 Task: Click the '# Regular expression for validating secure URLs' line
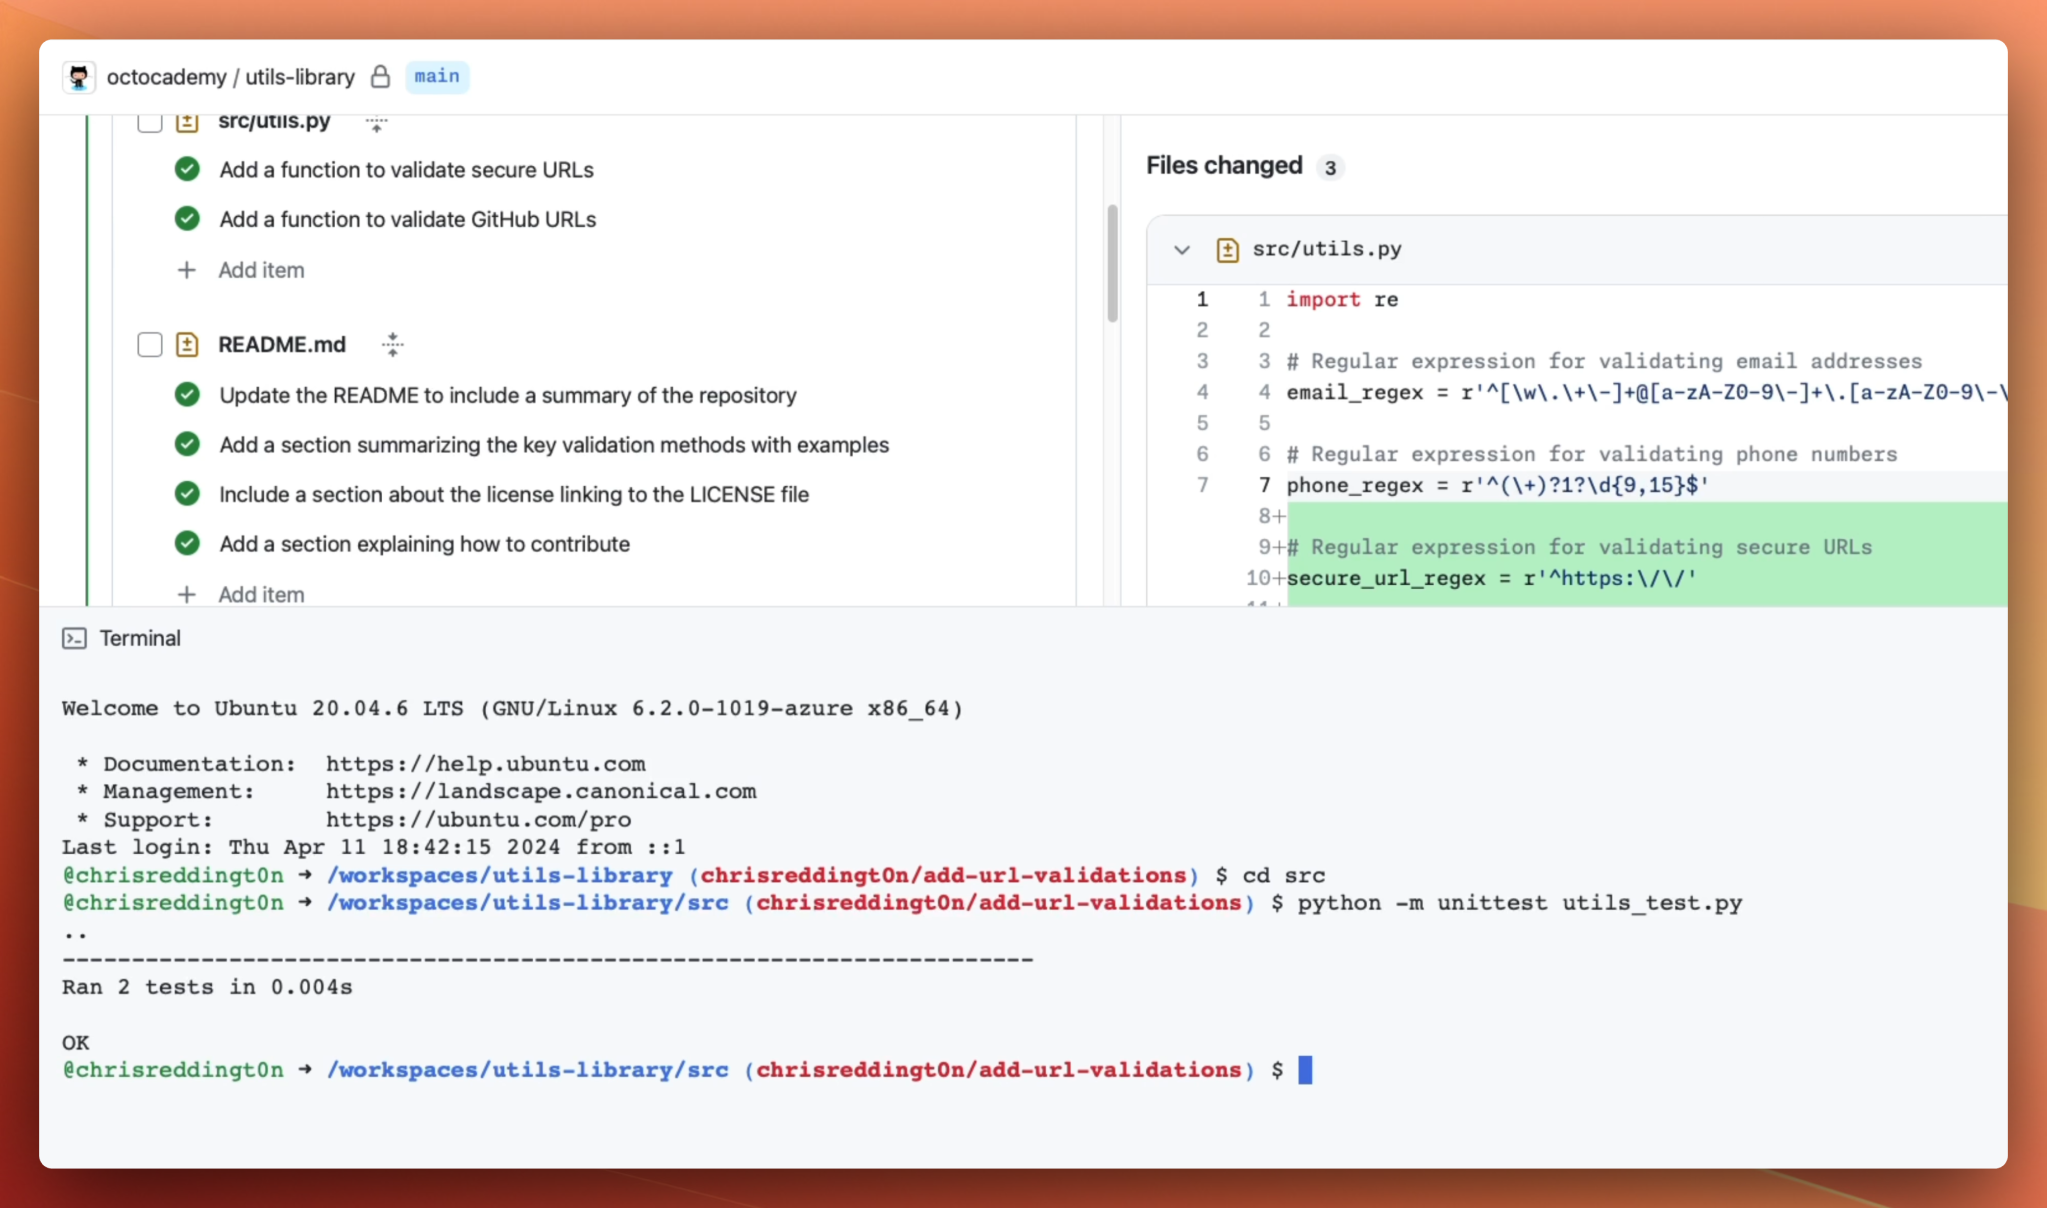(x=1579, y=547)
